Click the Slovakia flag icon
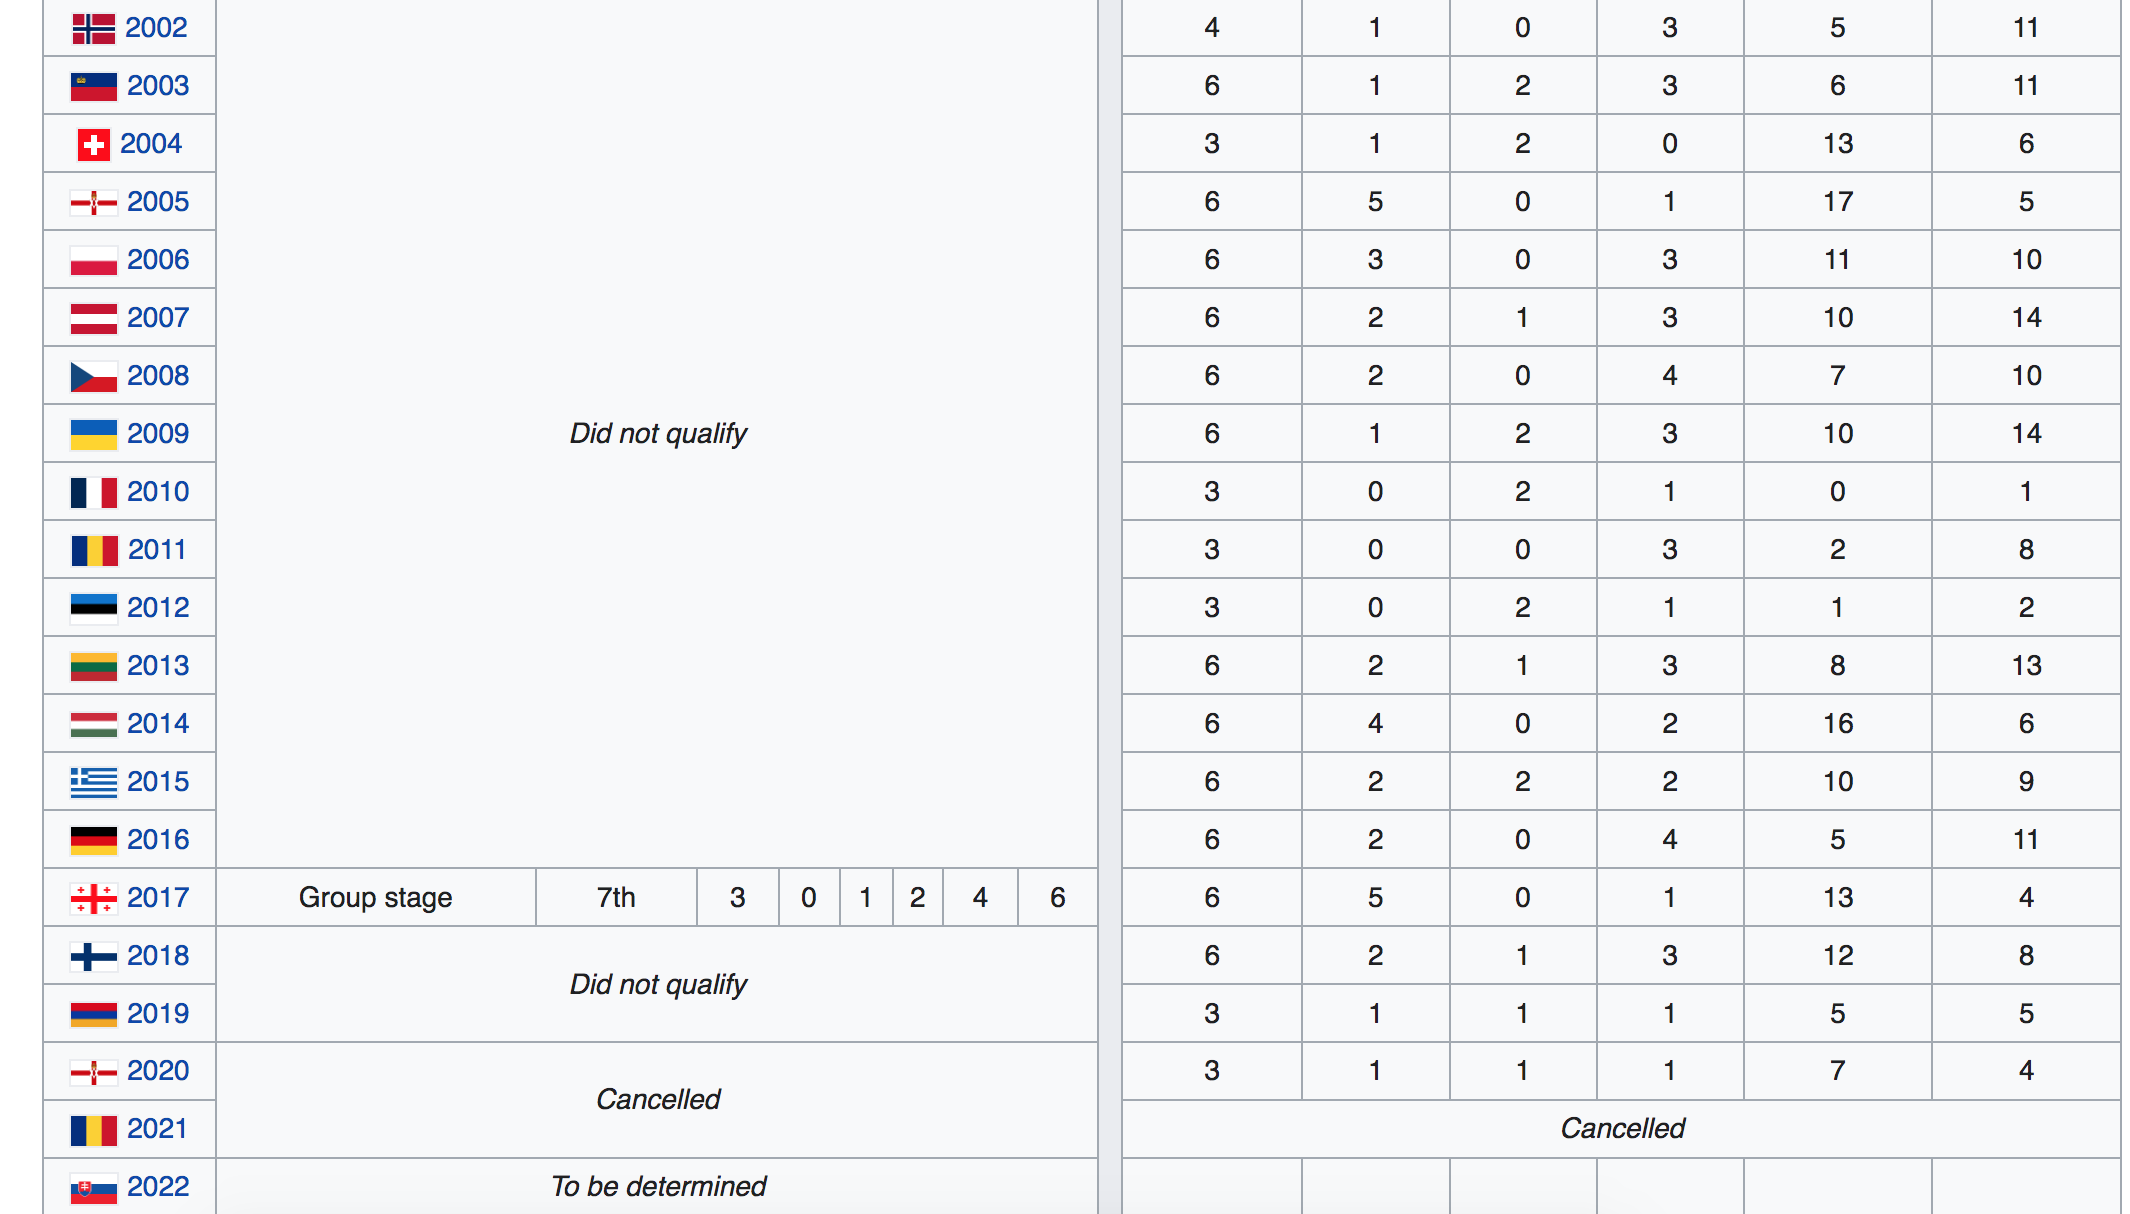This screenshot has height=1214, width=2130. pyautogui.click(x=93, y=1187)
